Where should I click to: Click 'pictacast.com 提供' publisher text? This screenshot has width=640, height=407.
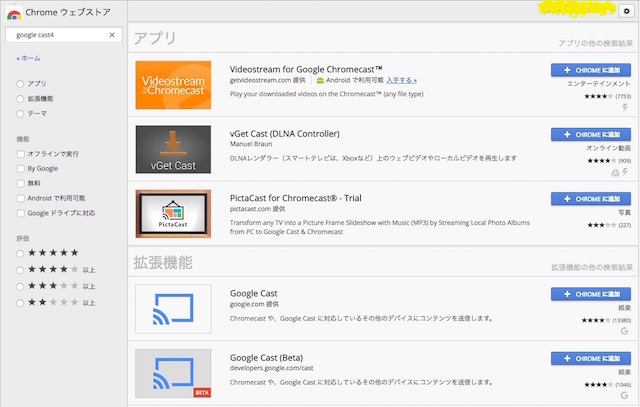tap(257, 209)
